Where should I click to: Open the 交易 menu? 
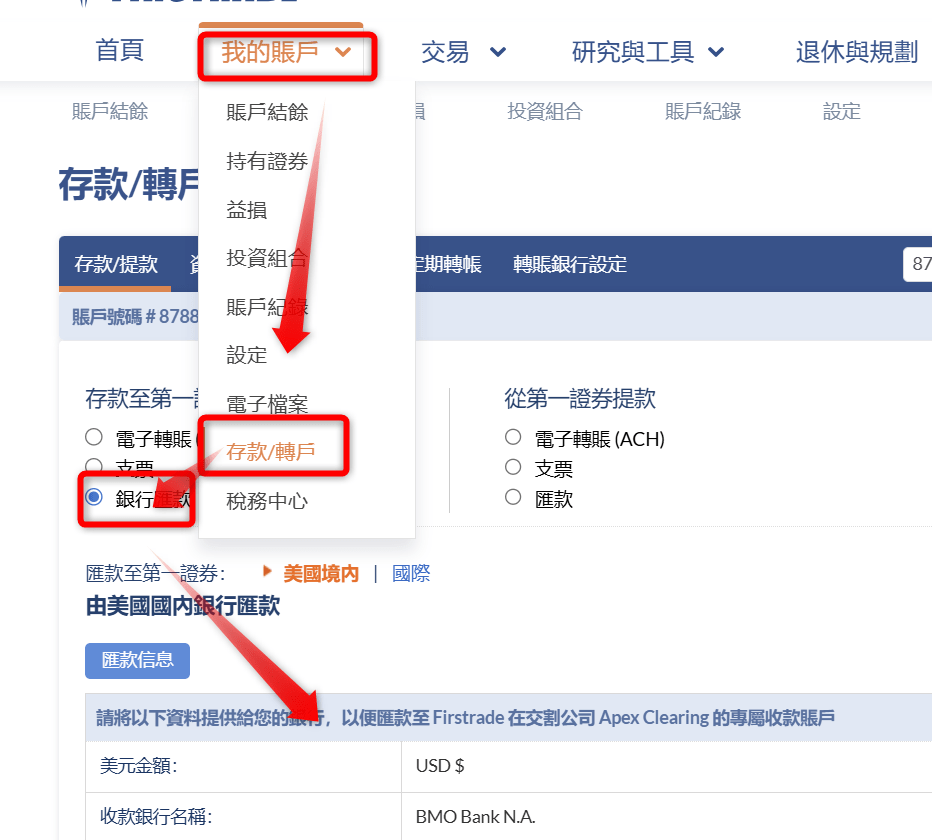pyautogui.click(x=445, y=52)
